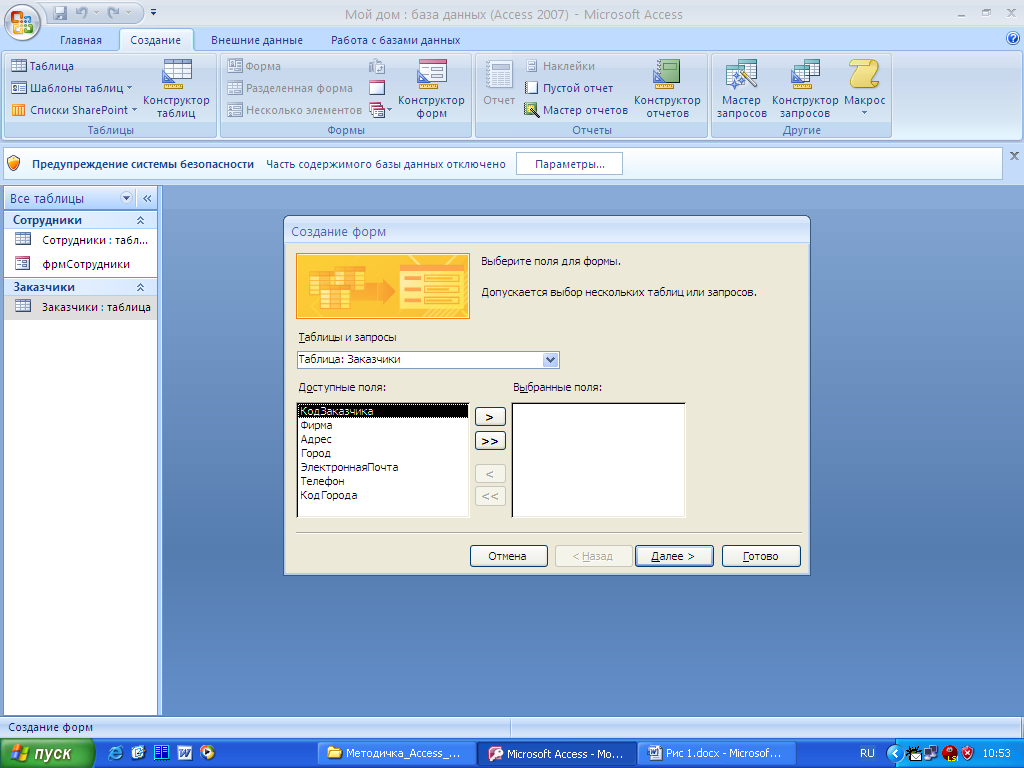Select Адрес field in list
Image resolution: width=1024 pixels, height=768 pixels.
[383, 439]
